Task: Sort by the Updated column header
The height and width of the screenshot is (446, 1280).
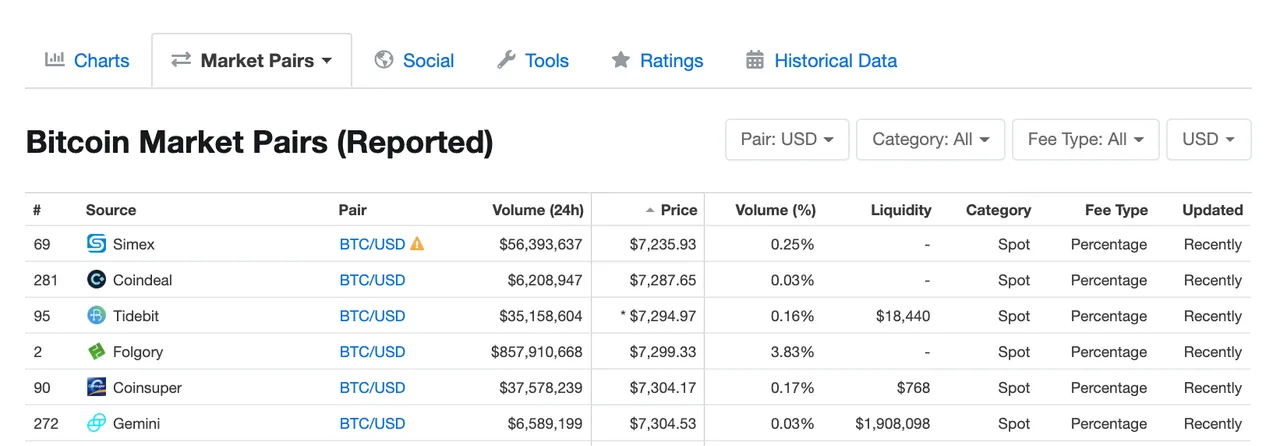Action: point(1213,210)
